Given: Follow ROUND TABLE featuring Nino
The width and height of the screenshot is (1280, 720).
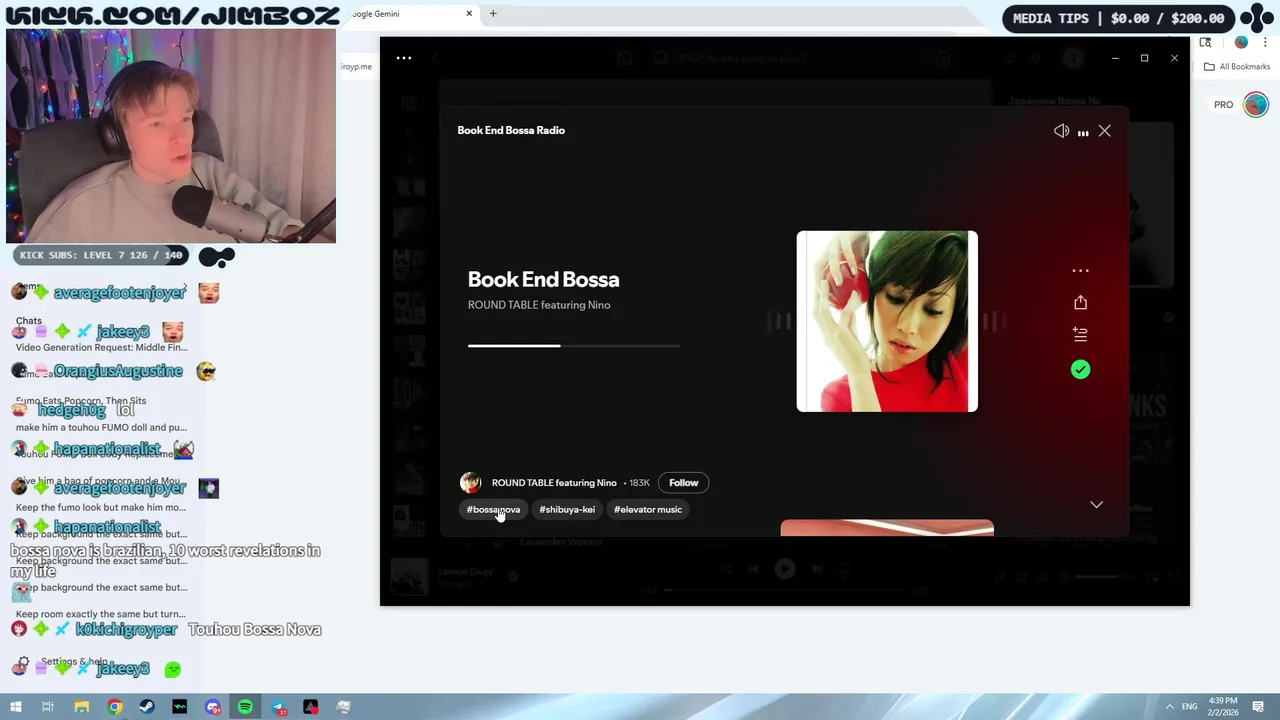Looking at the screenshot, I should [684, 483].
